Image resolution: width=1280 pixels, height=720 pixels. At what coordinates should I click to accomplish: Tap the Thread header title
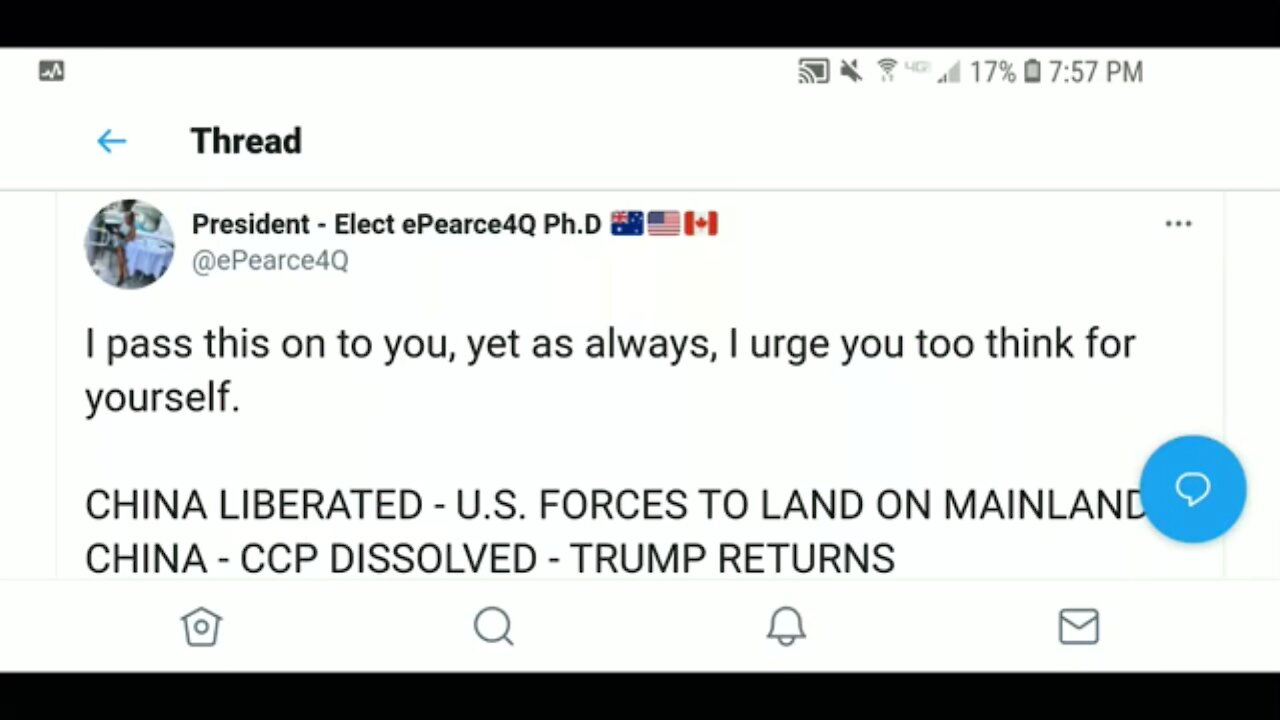(x=246, y=141)
